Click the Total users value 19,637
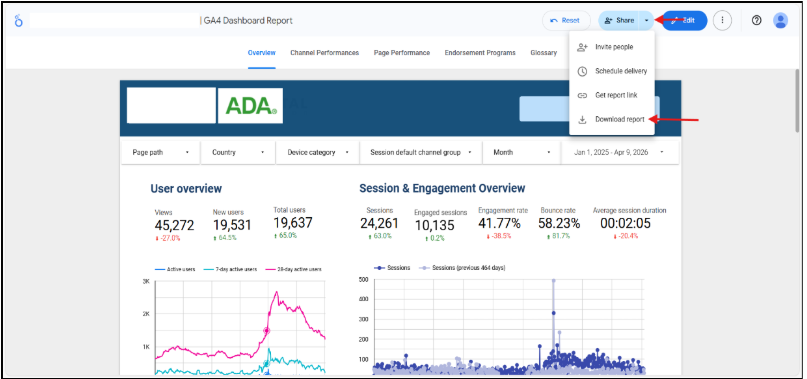 (292, 223)
